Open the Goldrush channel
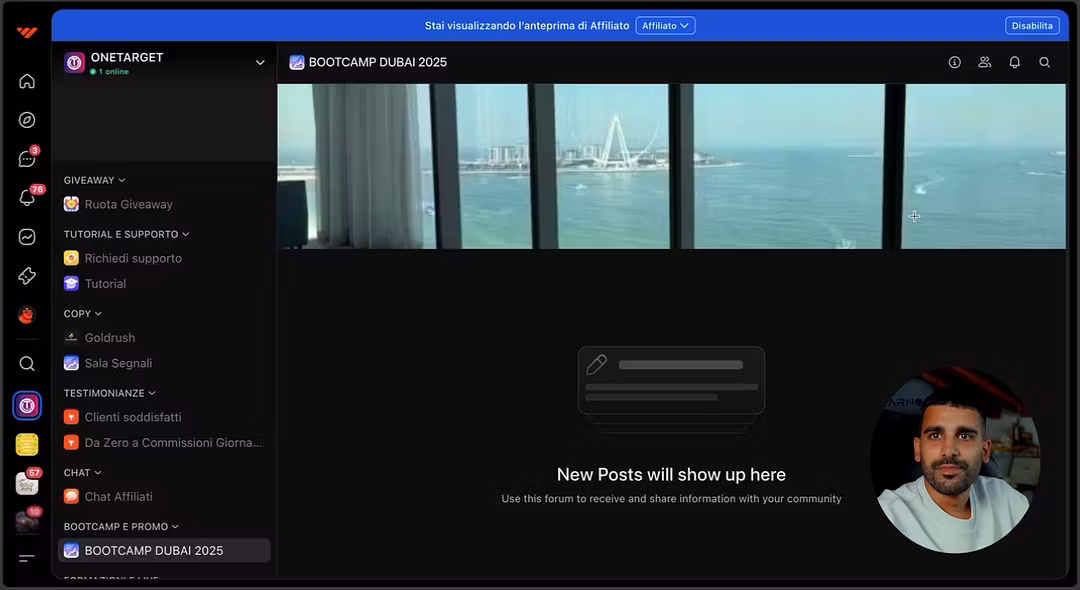 [164, 337]
